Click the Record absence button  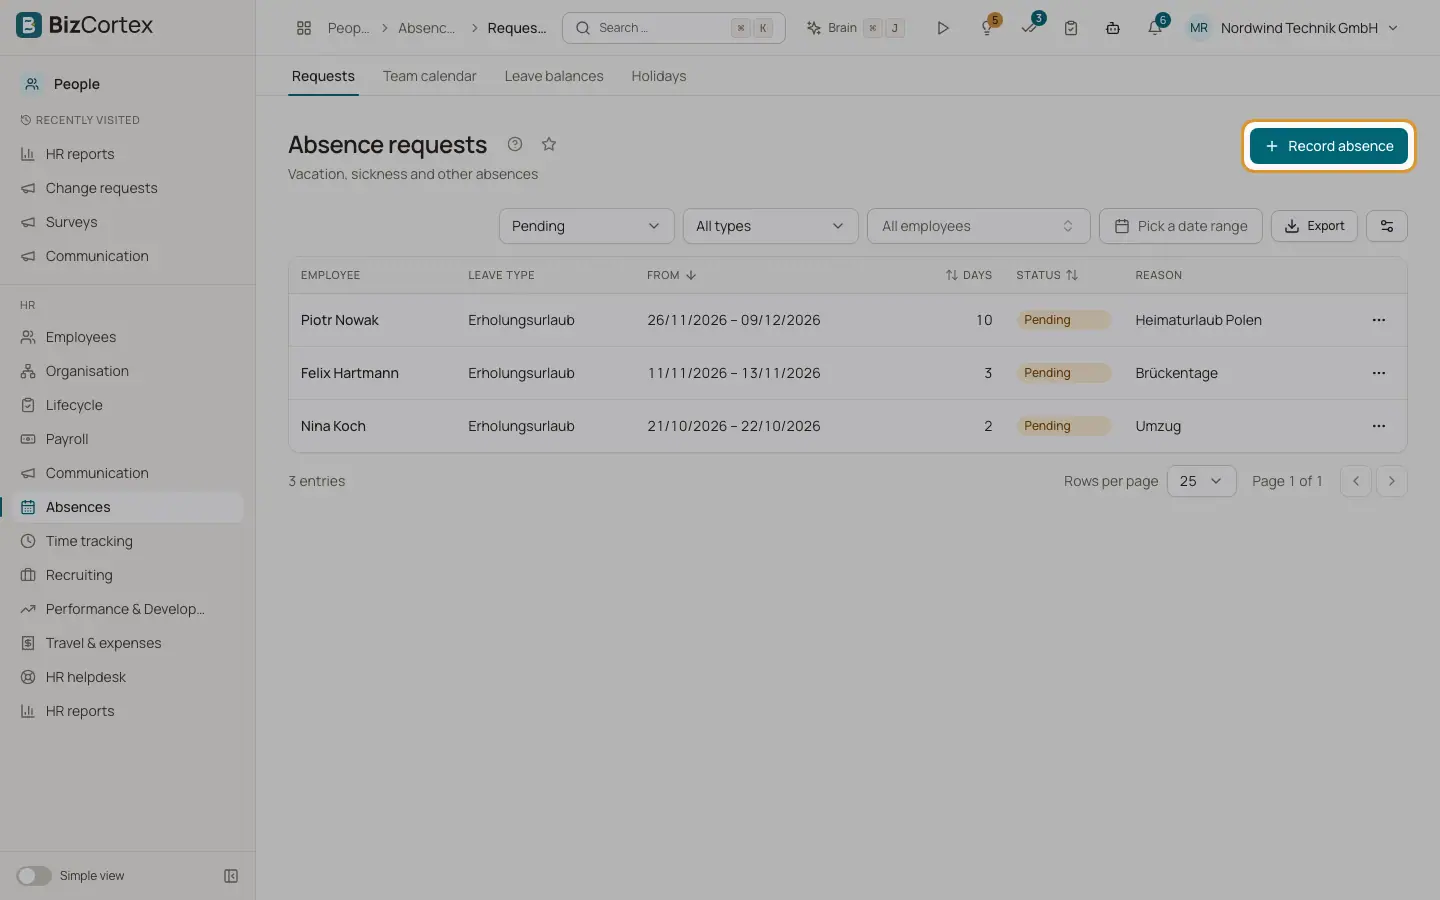(1329, 146)
